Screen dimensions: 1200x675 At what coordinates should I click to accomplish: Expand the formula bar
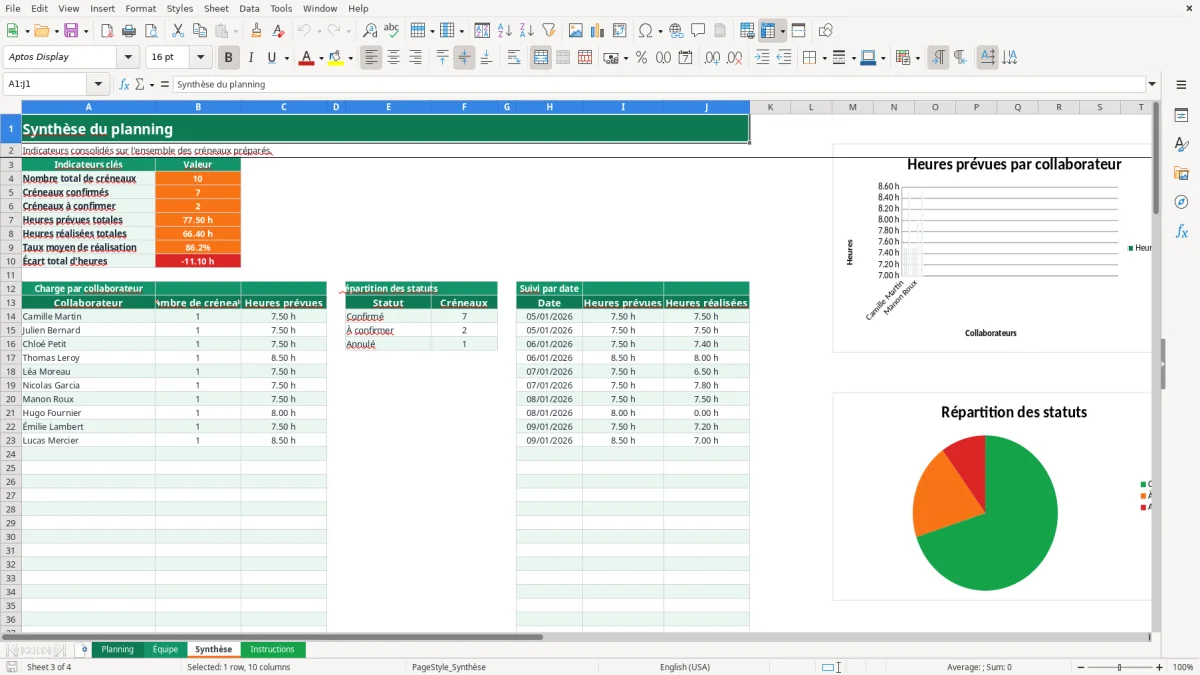1153,85
